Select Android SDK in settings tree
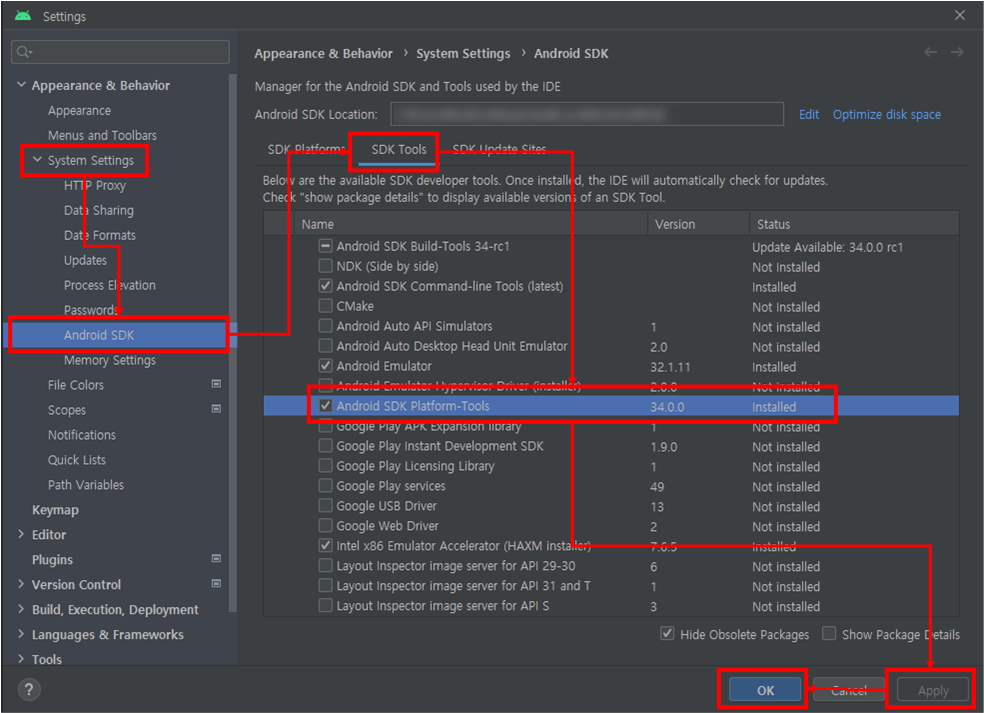This screenshot has height=713, width=984. pyautogui.click(x=119, y=335)
